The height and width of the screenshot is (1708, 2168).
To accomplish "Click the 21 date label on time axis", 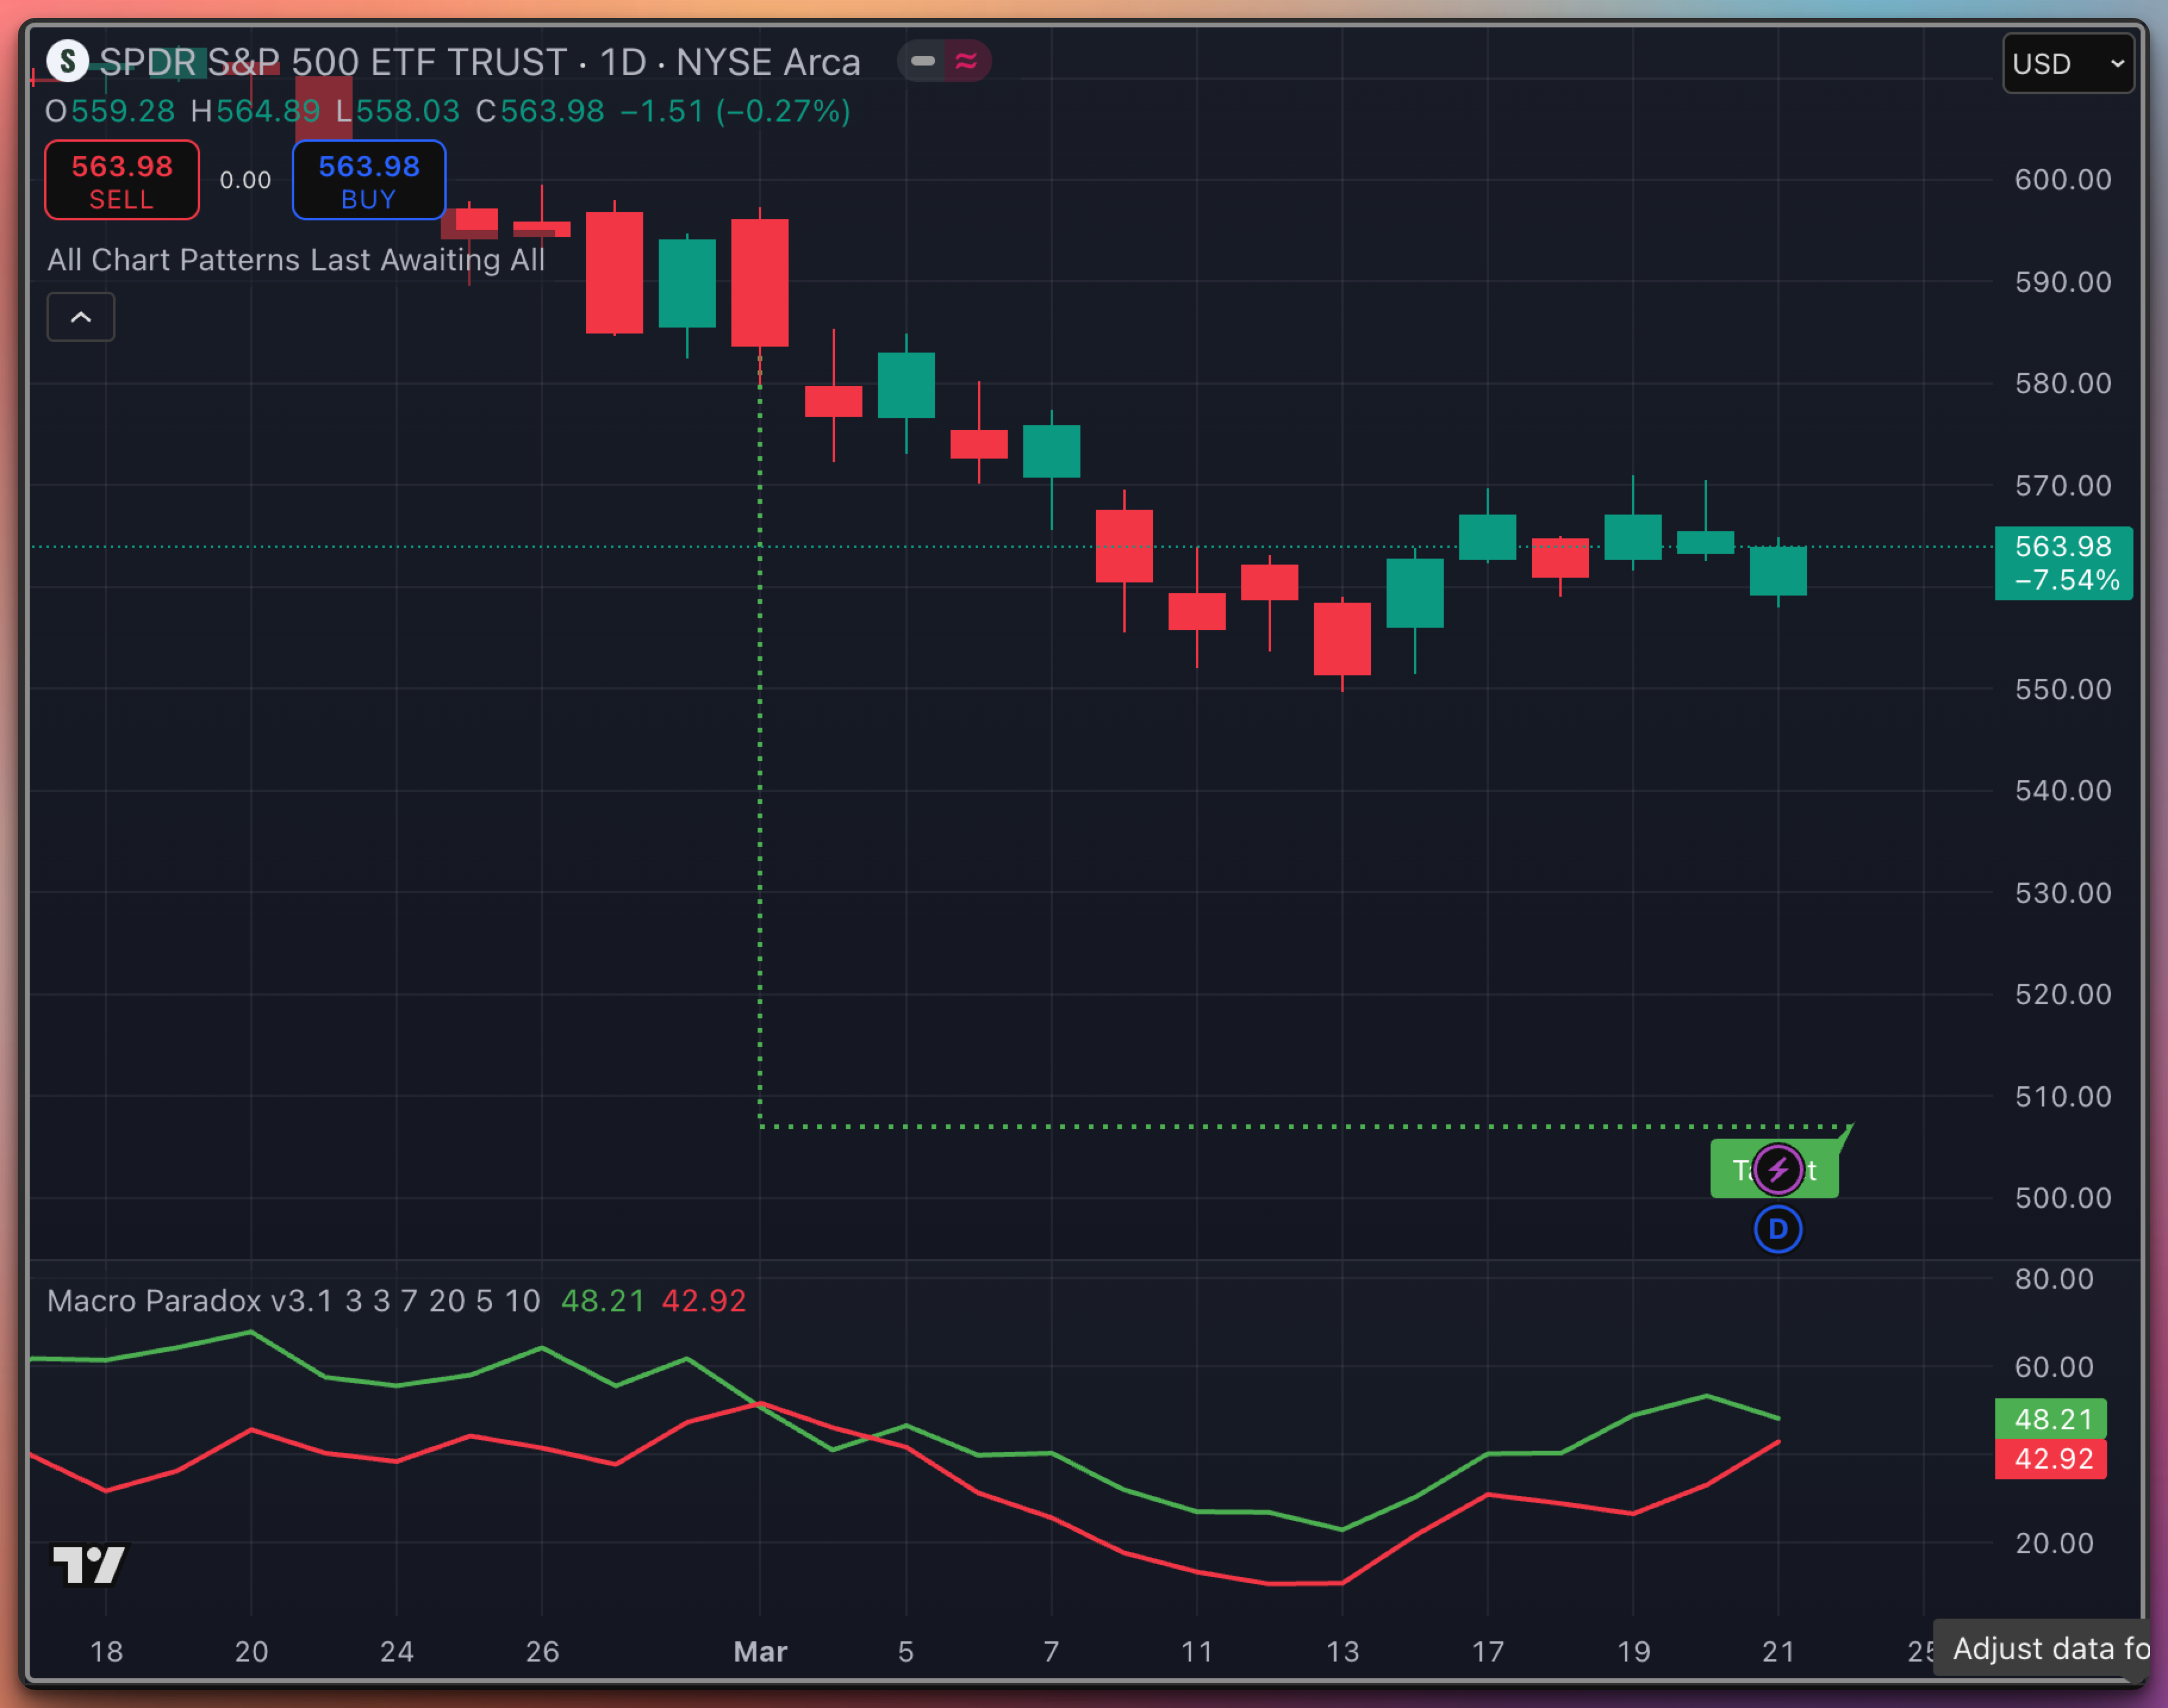I will (x=1778, y=1652).
